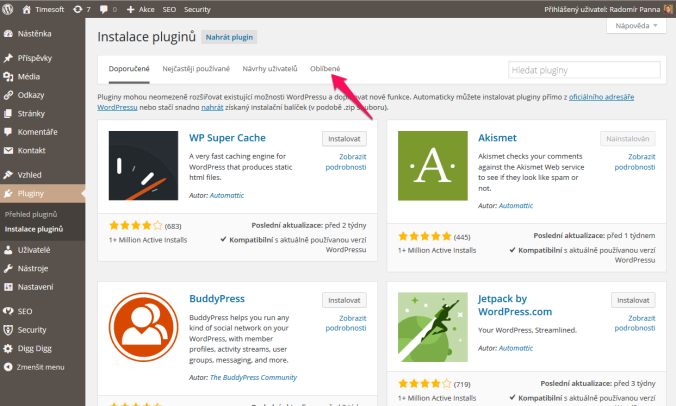This screenshot has width=676, height=406.
Task: Click the Stránky pages icon
Action: [x=8, y=114]
